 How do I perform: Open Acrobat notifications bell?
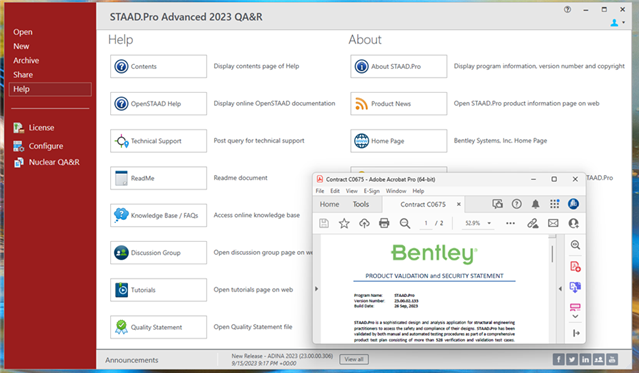535,204
